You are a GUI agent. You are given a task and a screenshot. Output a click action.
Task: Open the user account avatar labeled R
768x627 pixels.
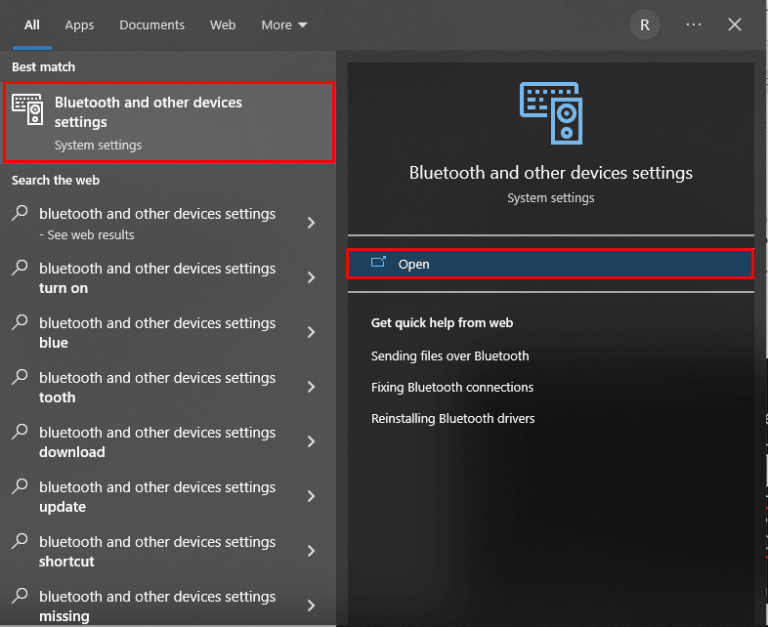tap(644, 25)
